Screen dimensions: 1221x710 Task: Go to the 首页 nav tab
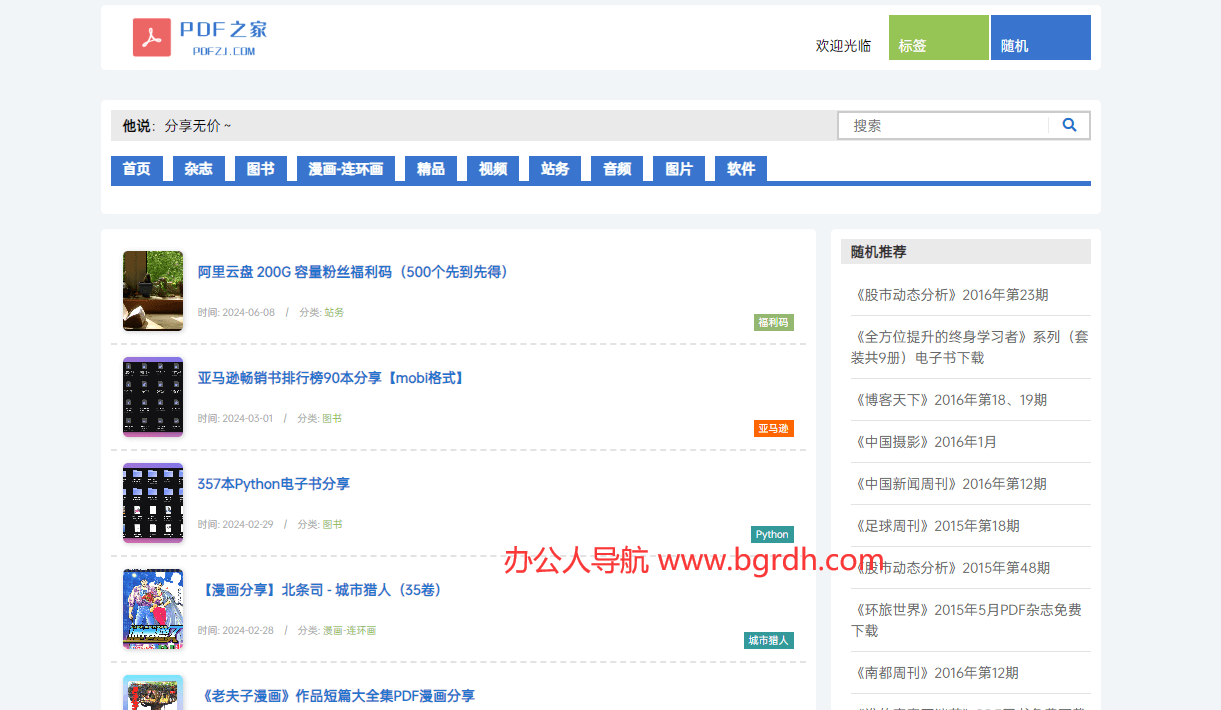(136, 169)
